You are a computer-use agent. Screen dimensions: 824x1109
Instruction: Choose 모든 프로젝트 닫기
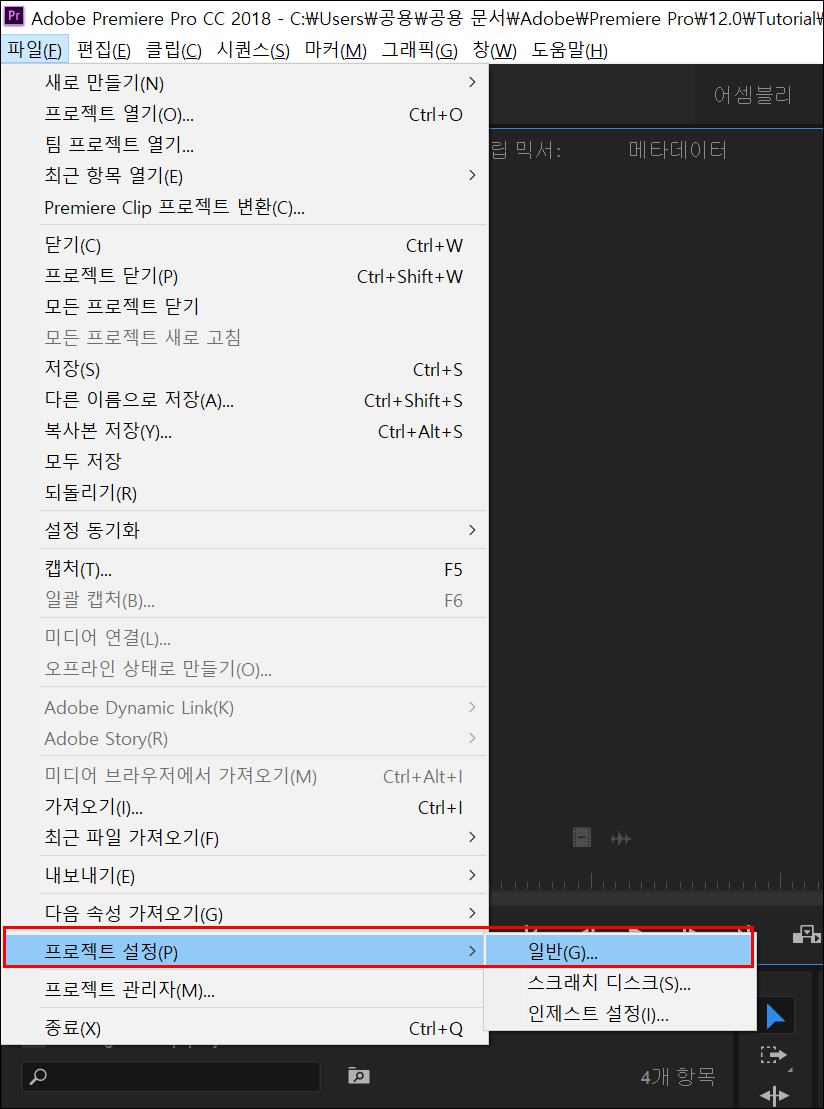pos(245,307)
